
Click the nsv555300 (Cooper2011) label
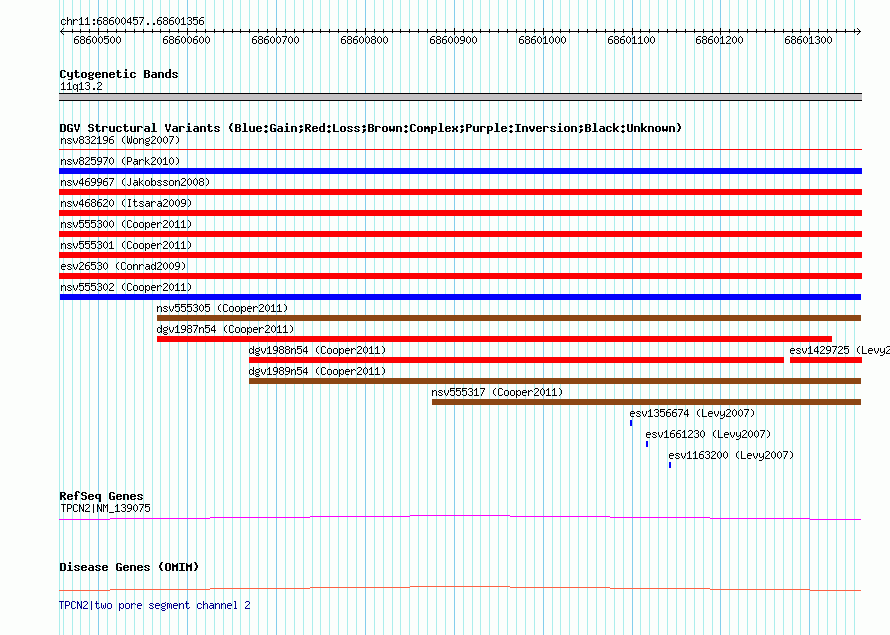point(126,224)
